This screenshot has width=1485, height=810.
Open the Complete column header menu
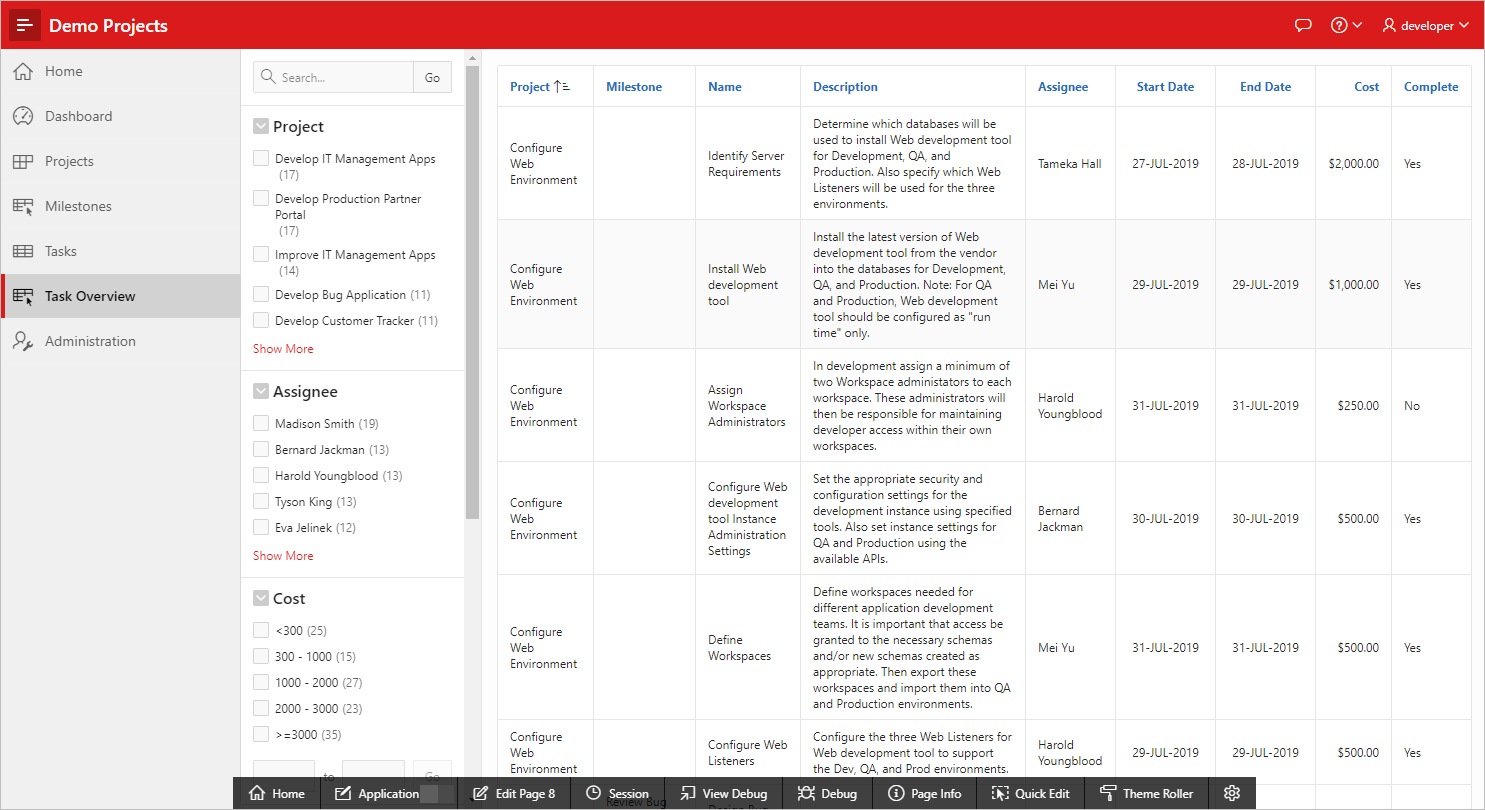tap(1431, 87)
